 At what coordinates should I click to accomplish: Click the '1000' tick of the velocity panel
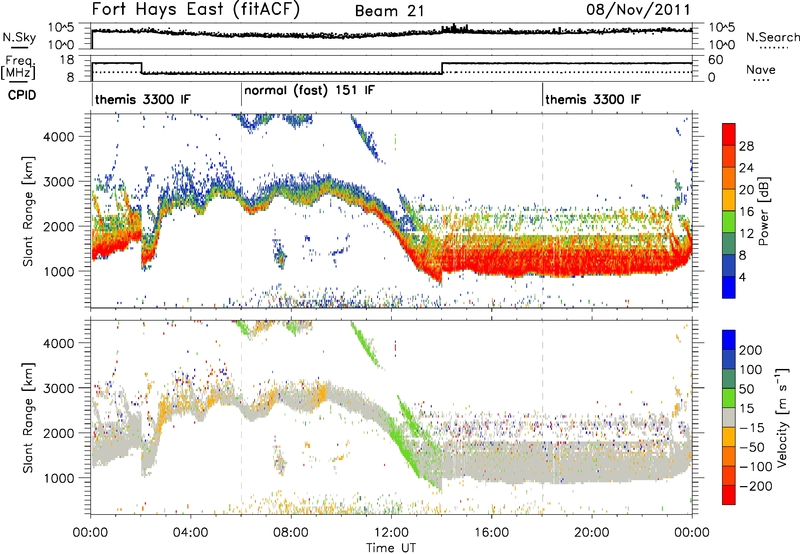coord(58,478)
